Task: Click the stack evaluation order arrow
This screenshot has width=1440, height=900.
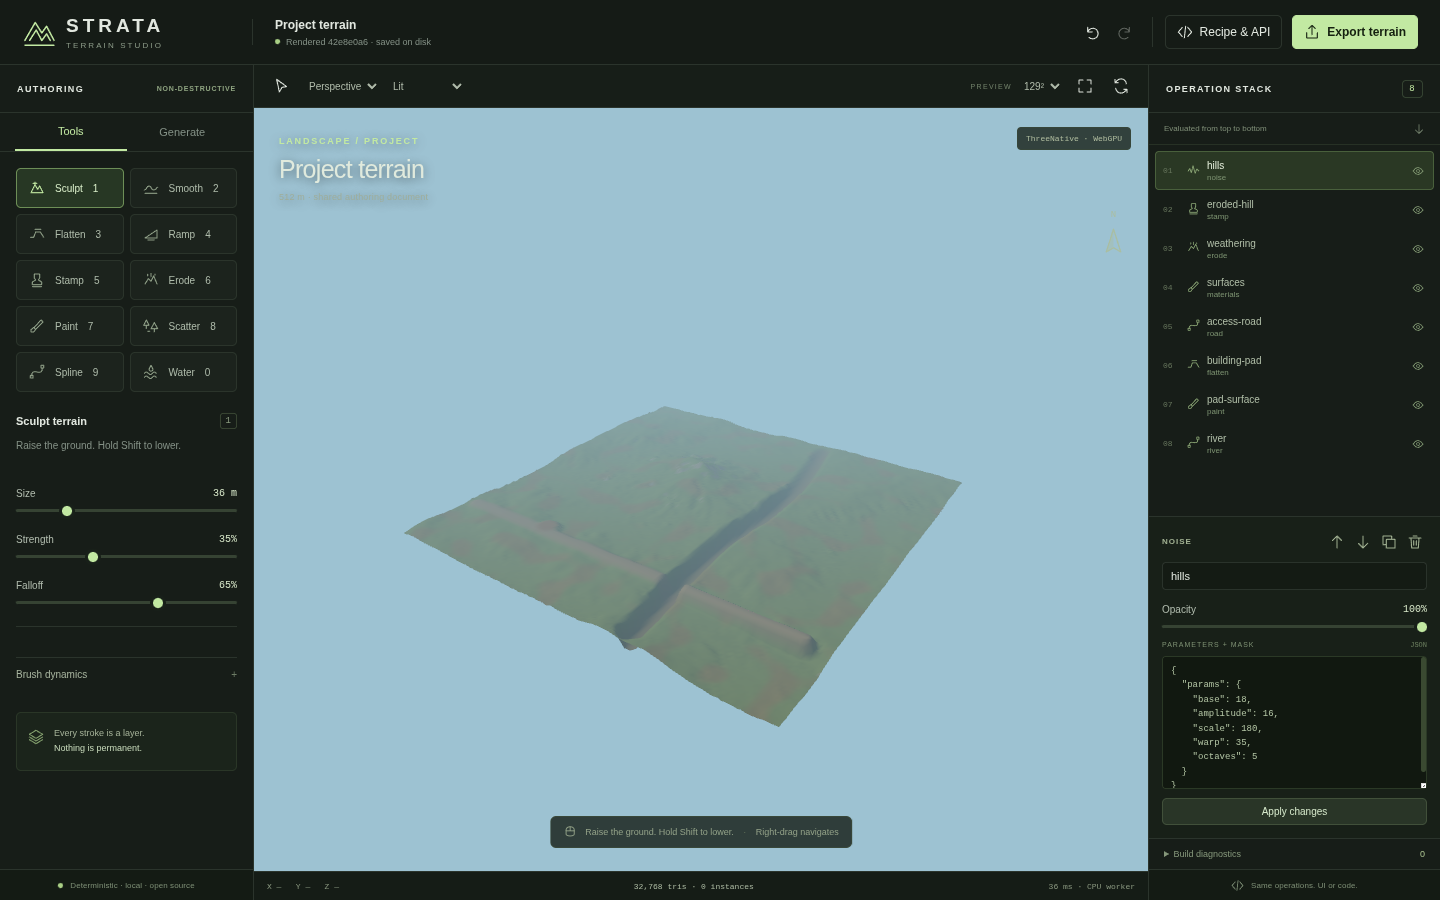Action: [1418, 129]
